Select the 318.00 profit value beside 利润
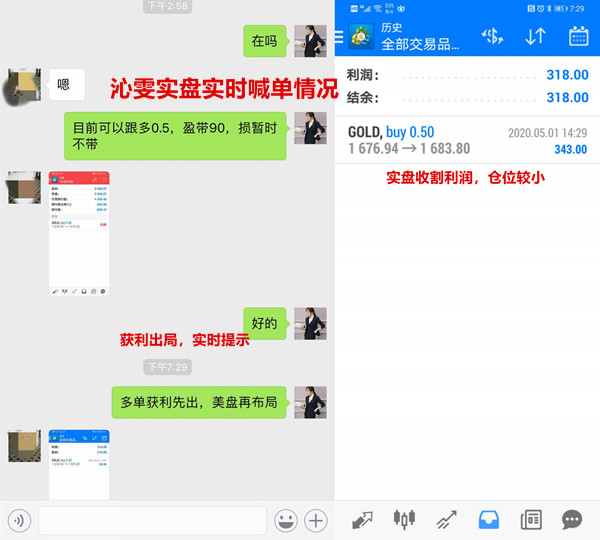This screenshot has width=600, height=540. pyautogui.click(x=567, y=75)
